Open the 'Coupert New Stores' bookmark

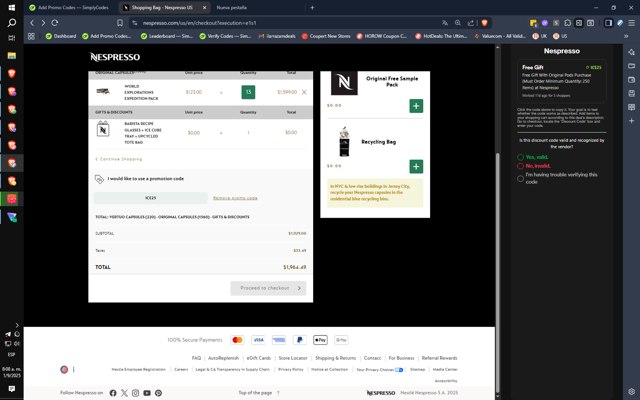(x=326, y=36)
